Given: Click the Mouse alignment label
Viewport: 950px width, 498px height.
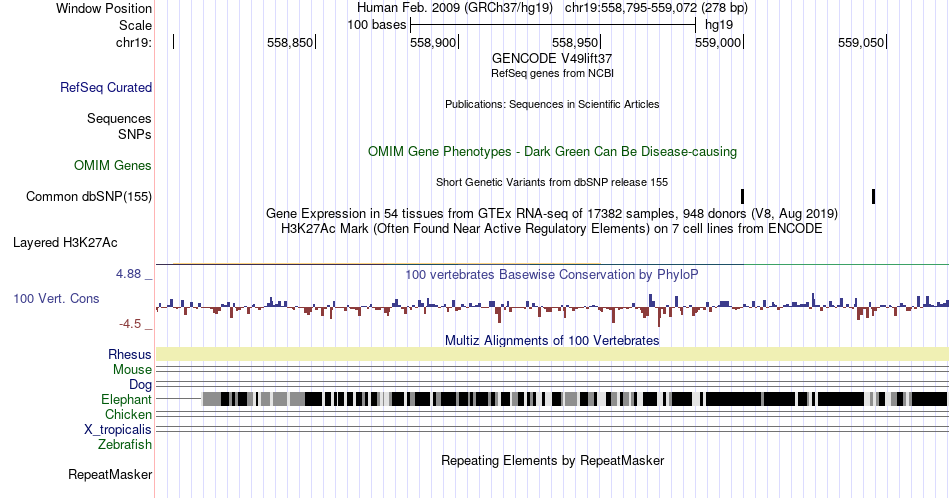Looking at the screenshot, I should tap(132, 370).
